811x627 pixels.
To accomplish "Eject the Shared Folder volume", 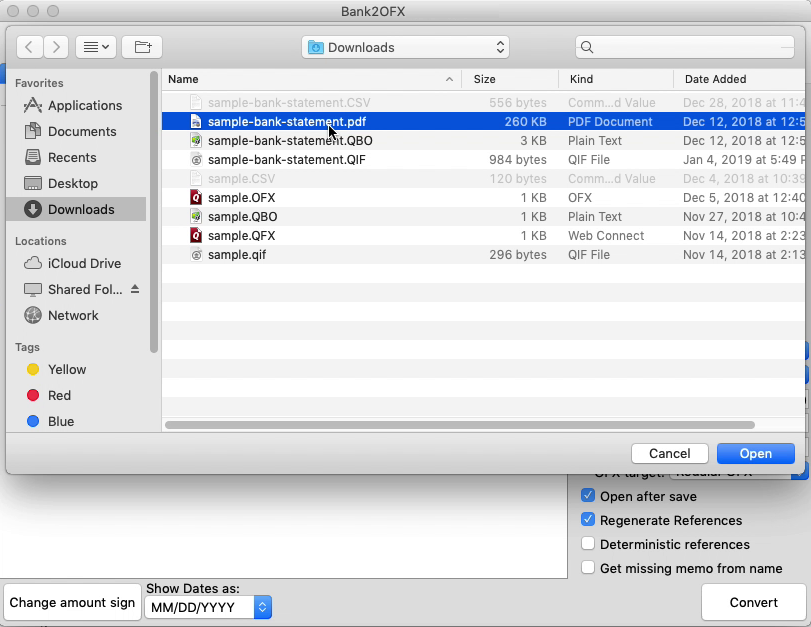I will click(135, 289).
